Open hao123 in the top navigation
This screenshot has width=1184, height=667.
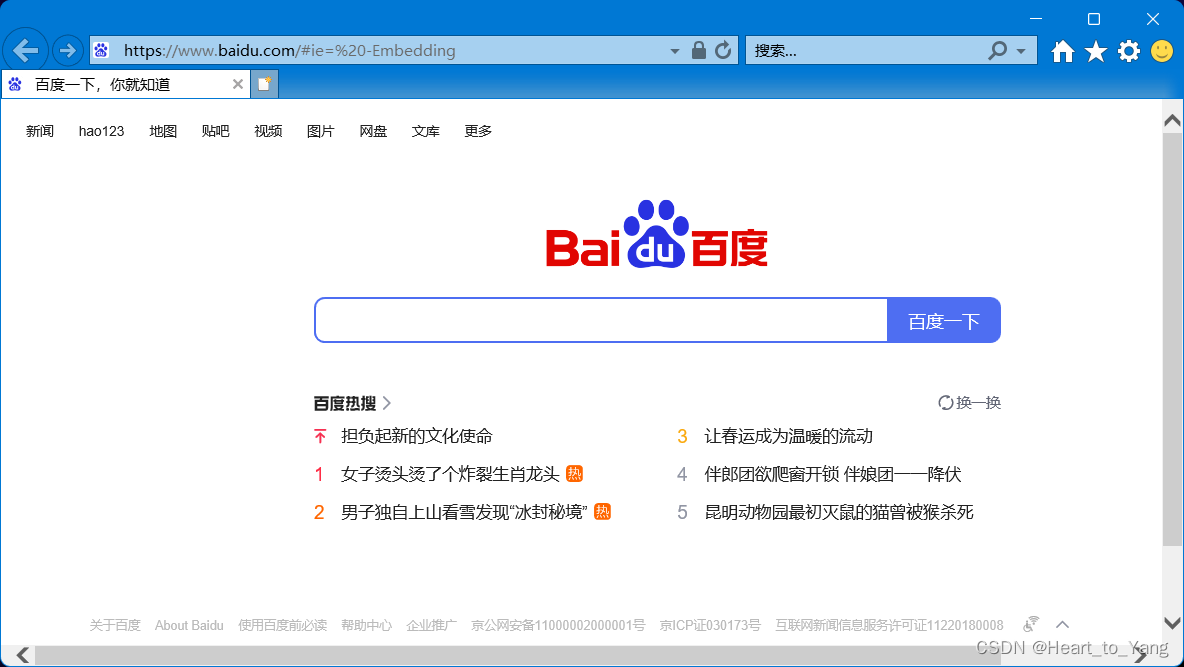point(101,131)
